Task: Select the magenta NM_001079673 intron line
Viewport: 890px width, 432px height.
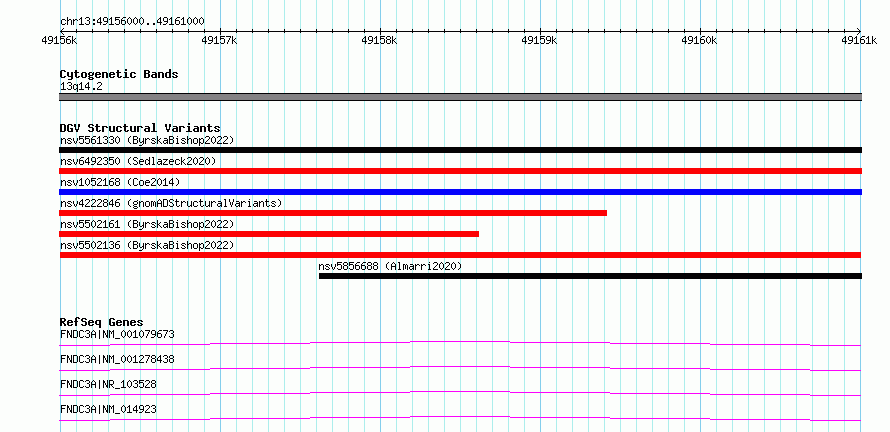Action: pyautogui.click(x=460, y=343)
